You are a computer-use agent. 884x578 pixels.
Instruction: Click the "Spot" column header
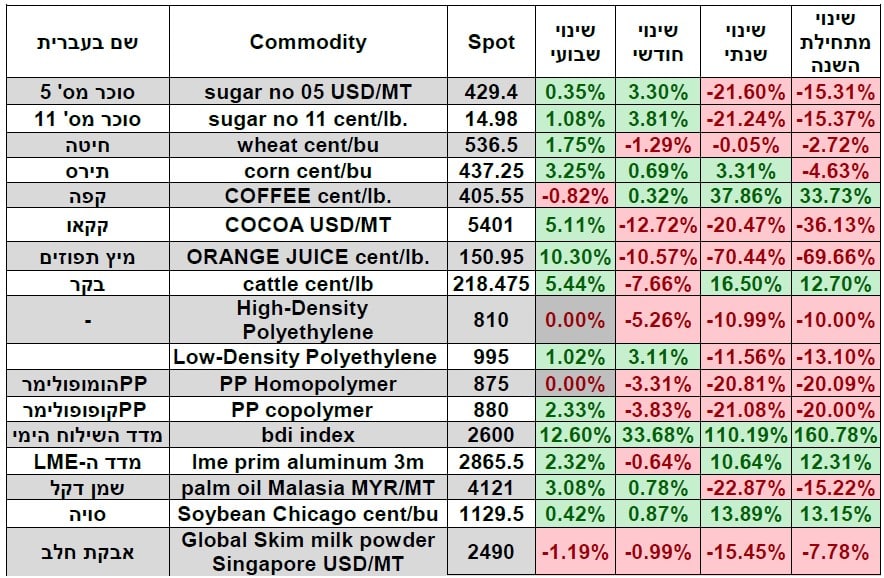pos(492,42)
